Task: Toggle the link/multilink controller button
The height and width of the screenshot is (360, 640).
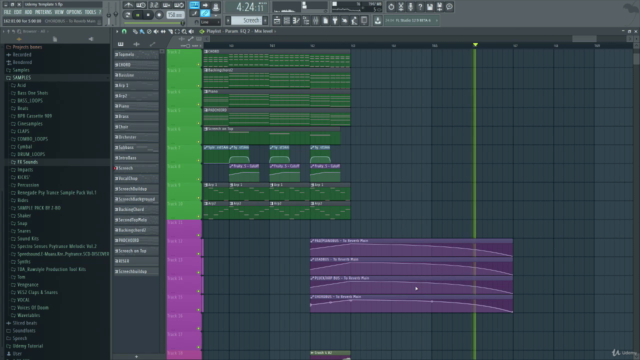Action: [205, 13]
